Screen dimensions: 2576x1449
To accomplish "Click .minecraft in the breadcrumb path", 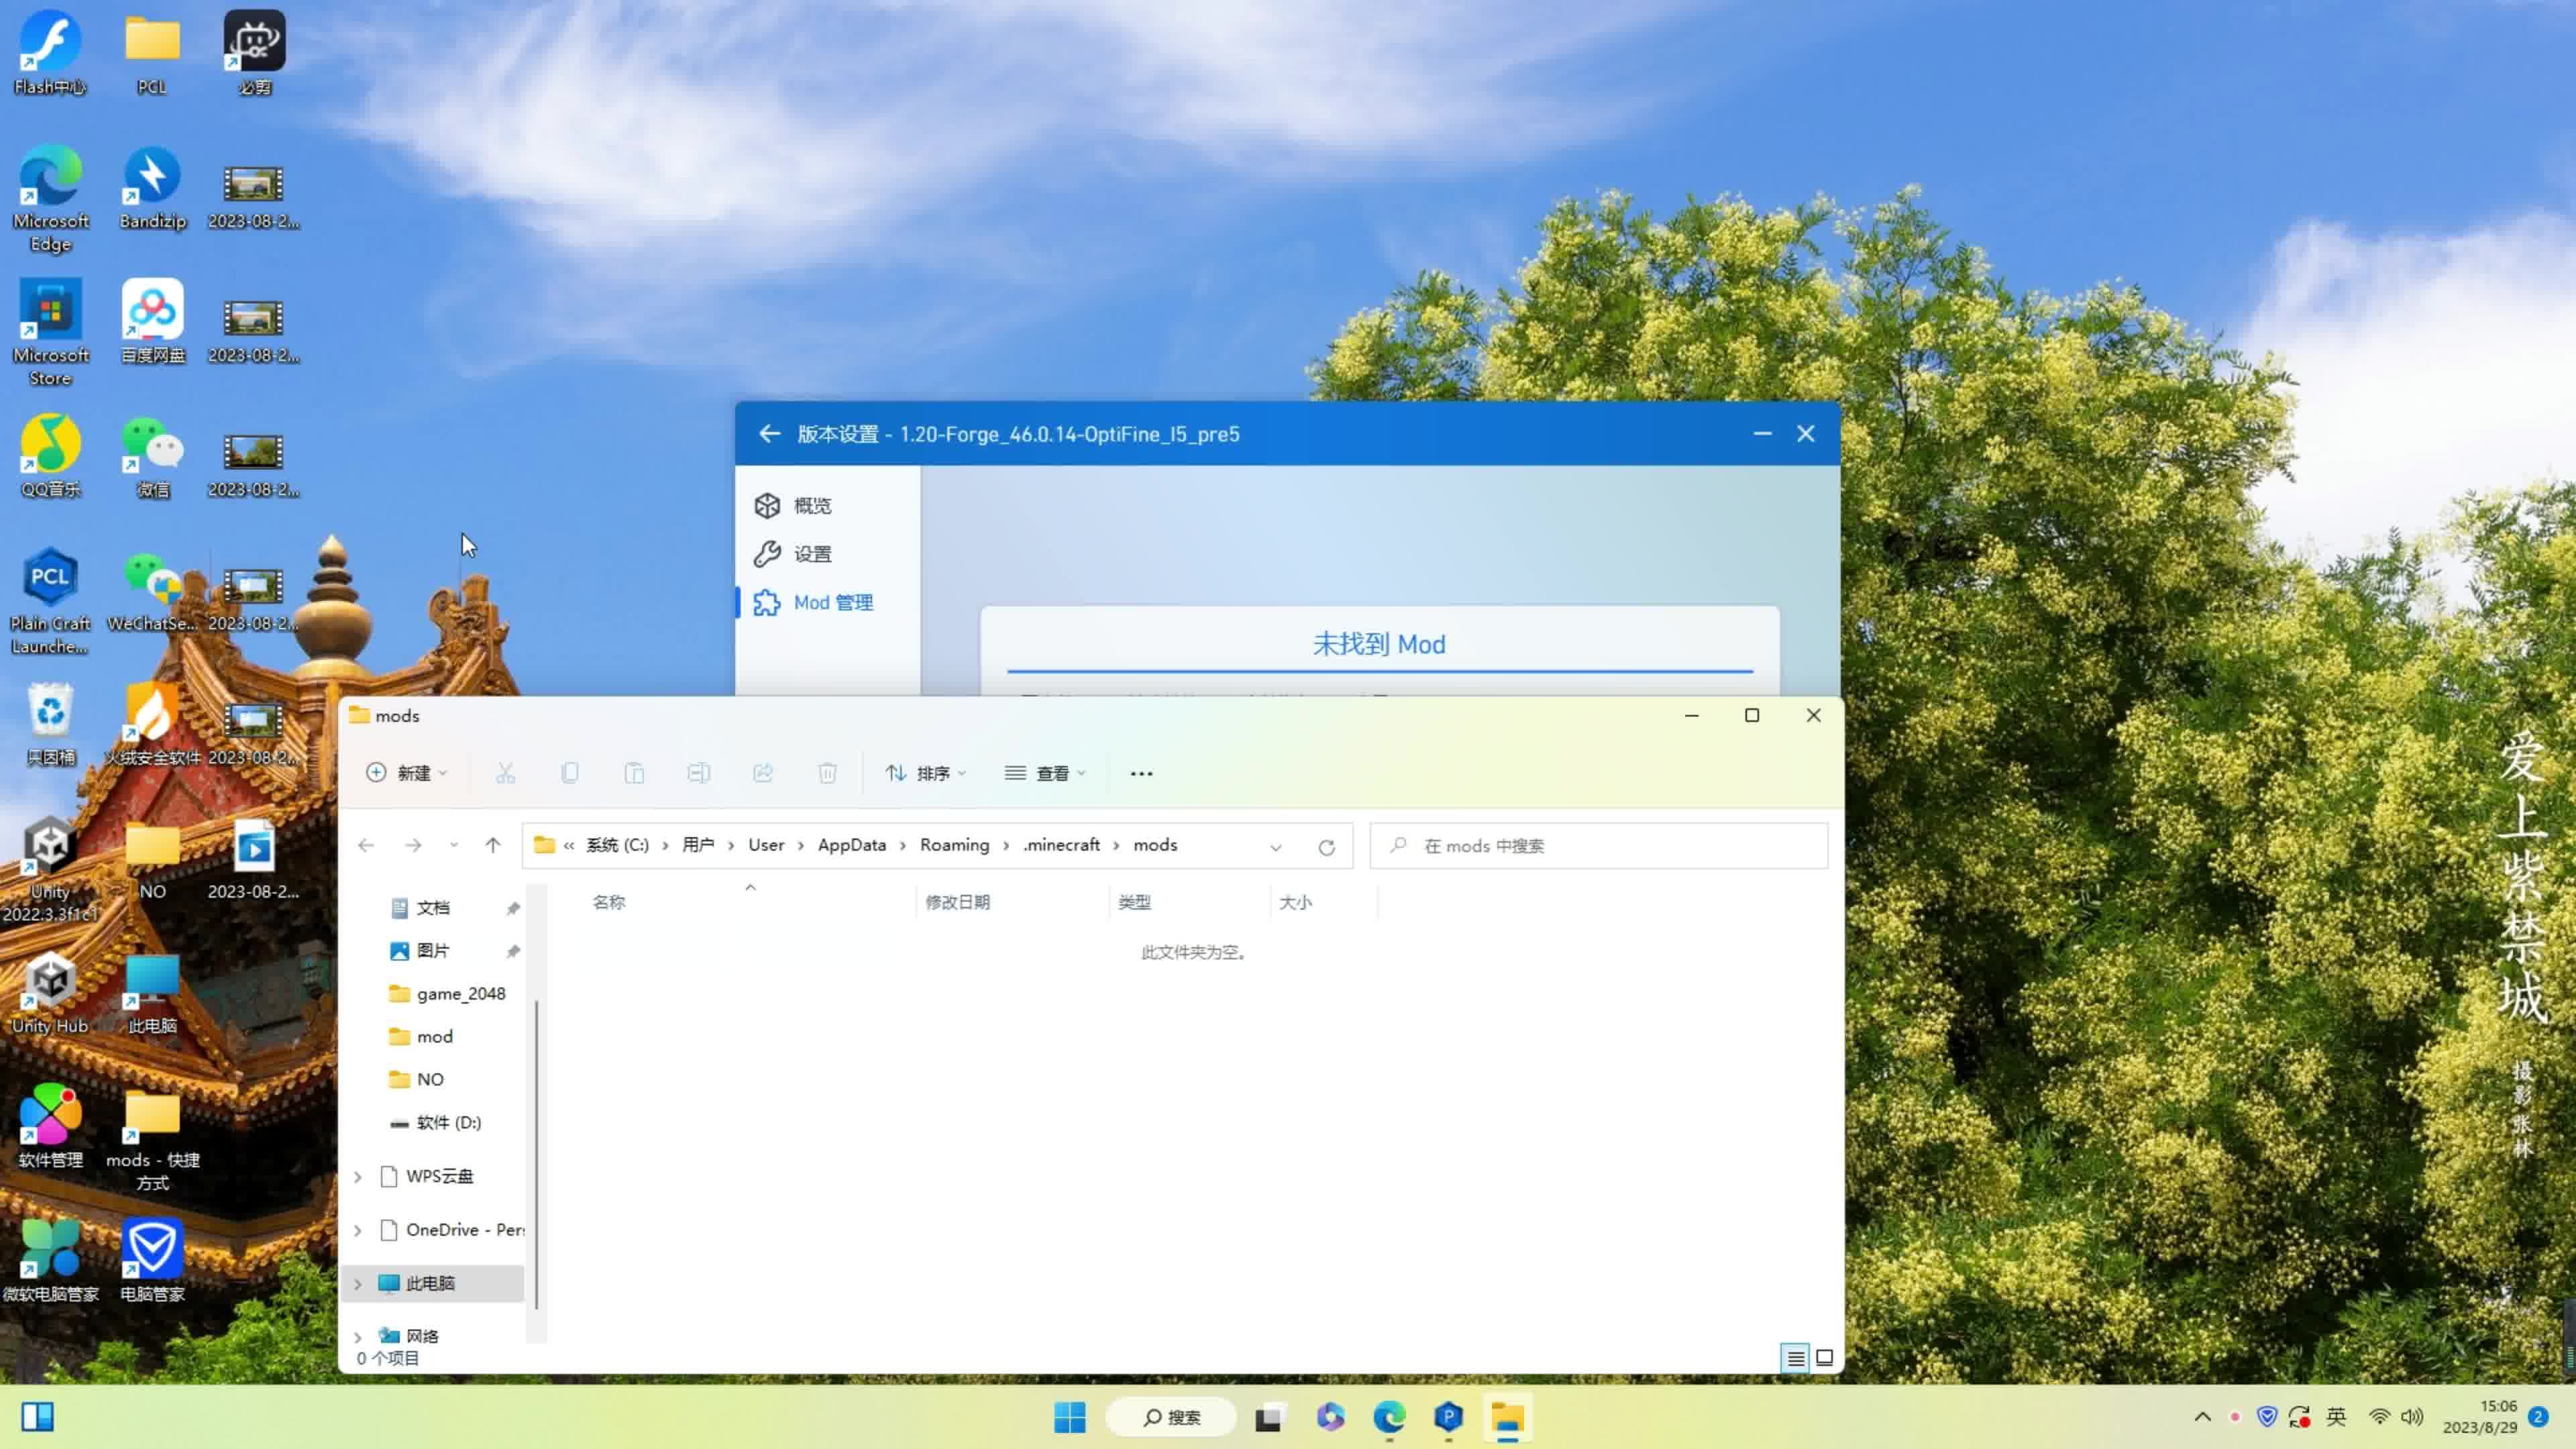I will pyautogui.click(x=1061, y=845).
